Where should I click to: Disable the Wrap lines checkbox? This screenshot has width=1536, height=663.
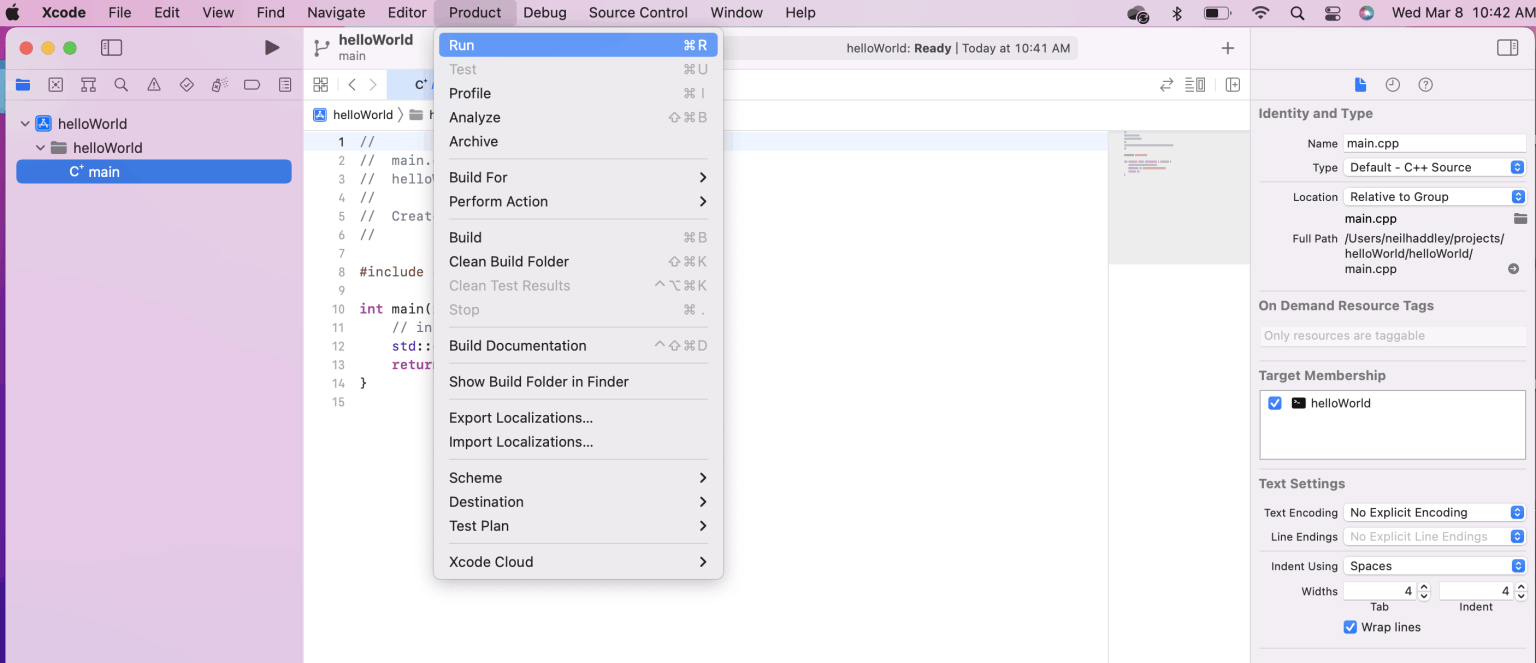click(1351, 627)
